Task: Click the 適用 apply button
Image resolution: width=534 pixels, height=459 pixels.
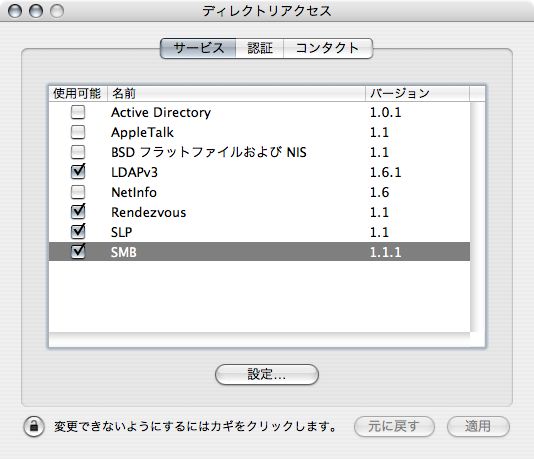Action: pyautogui.click(x=478, y=426)
